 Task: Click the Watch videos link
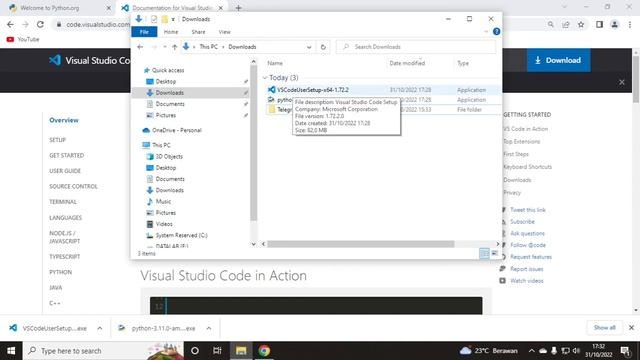click(x=527, y=281)
